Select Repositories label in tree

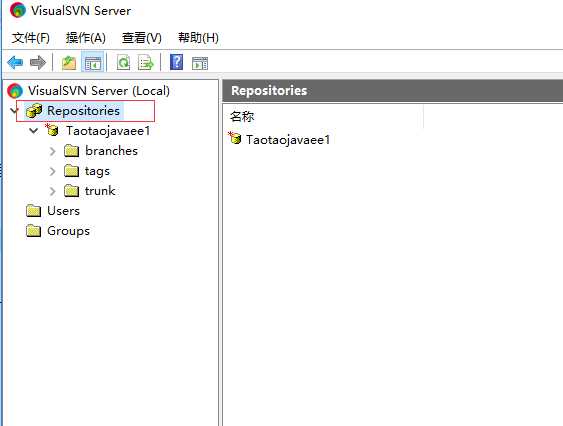click(x=83, y=111)
